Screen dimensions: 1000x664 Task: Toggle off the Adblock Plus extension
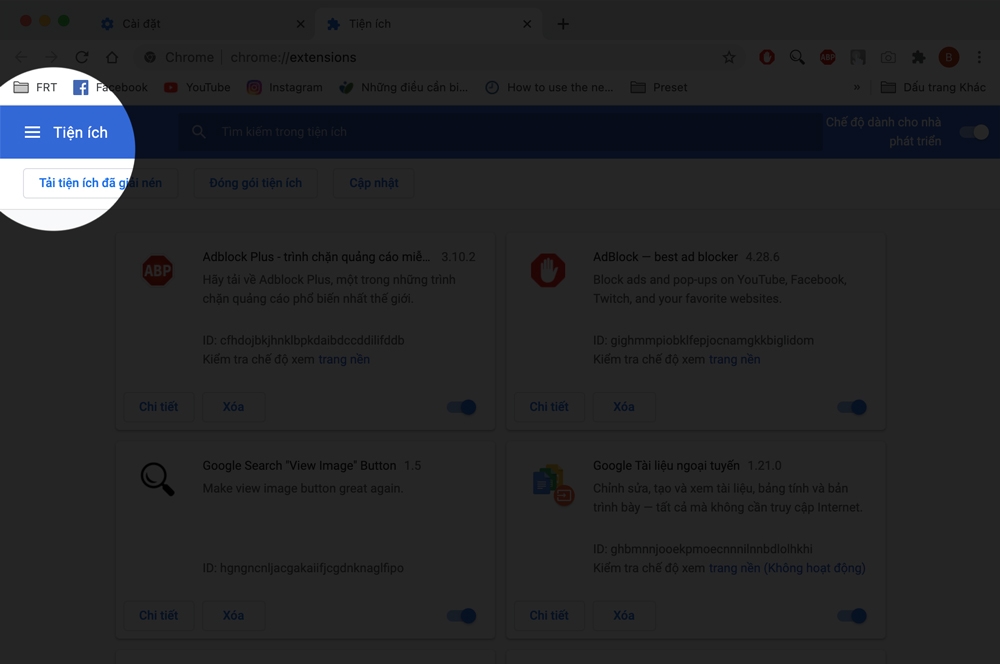click(x=460, y=407)
